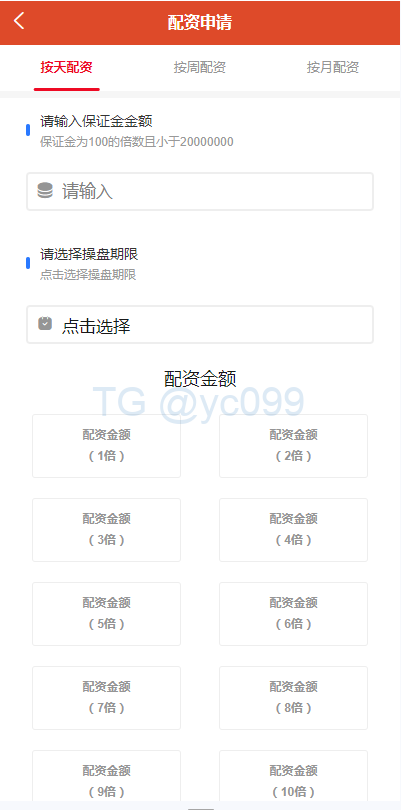Switch to 按周配资 tab
Image resolution: width=401 pixels, height=810 pixels.
[x=199, y=67]
